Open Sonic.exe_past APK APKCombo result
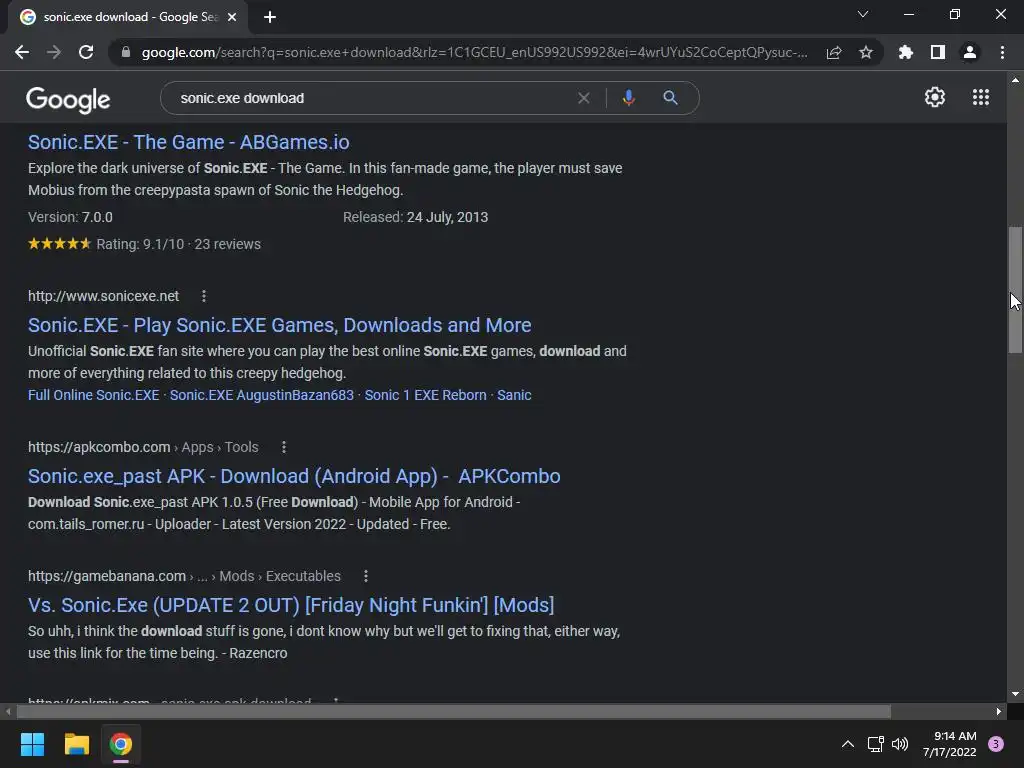 294,475
